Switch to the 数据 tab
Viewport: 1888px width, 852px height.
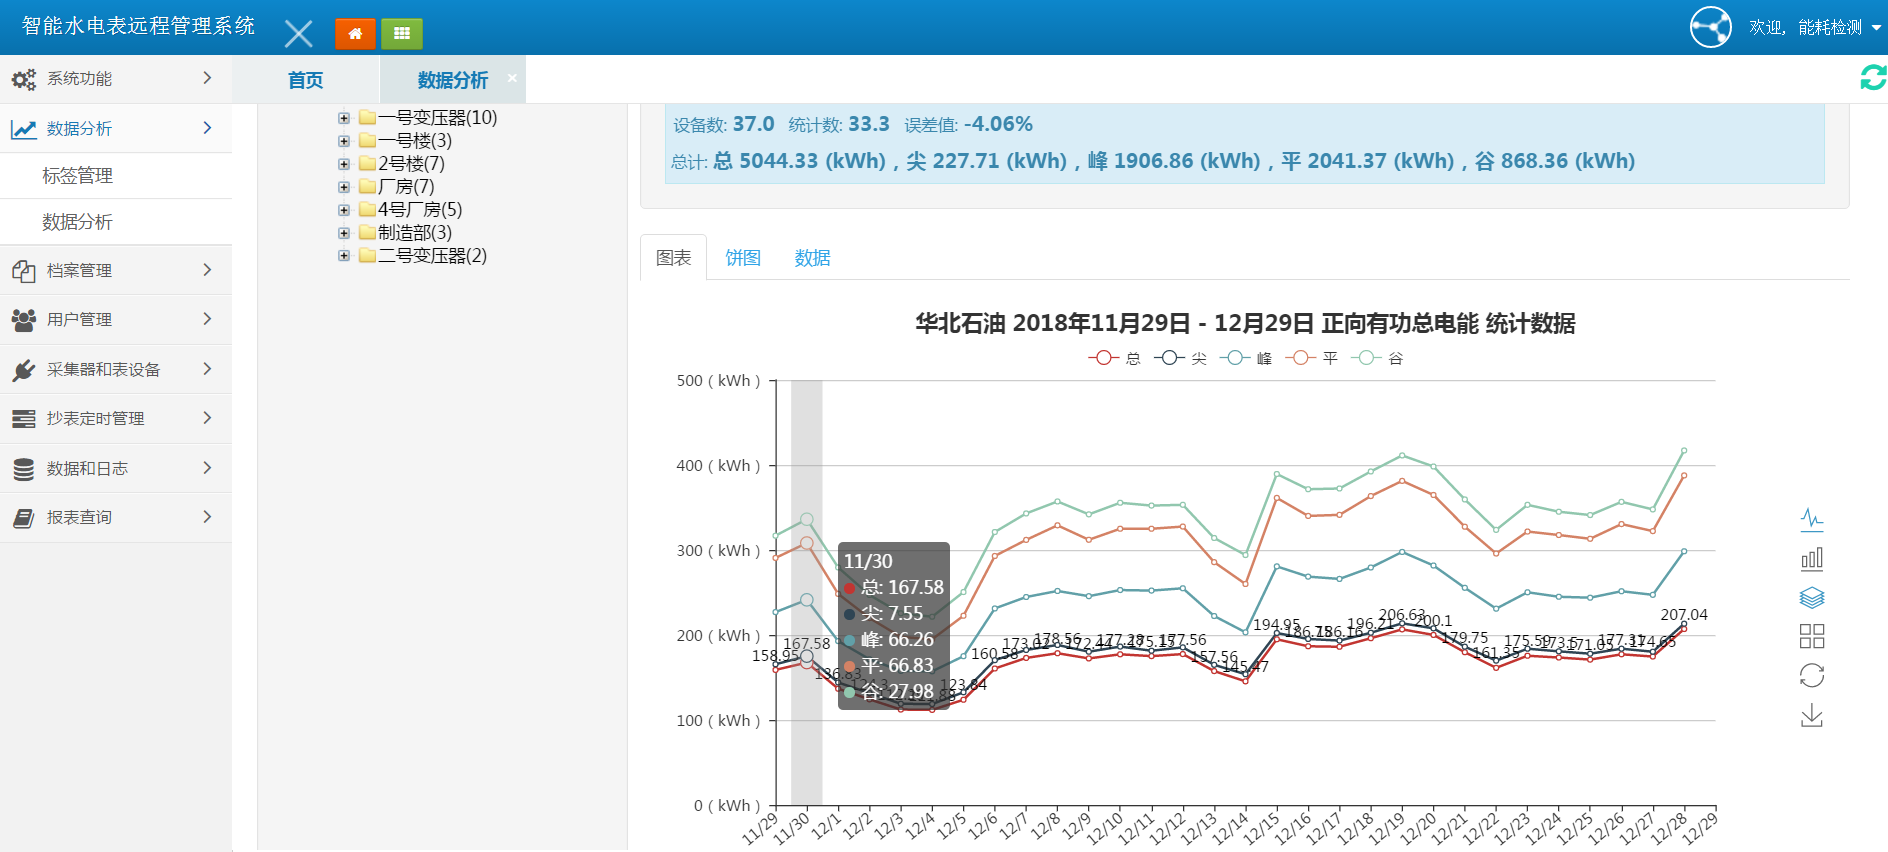812,258
